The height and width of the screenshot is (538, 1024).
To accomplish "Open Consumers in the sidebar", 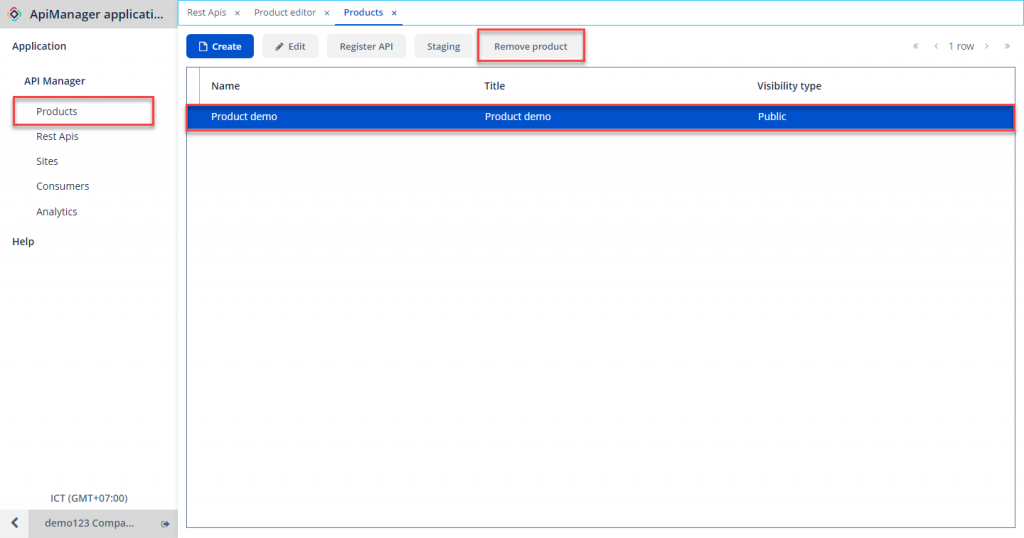I will pos(62,186).
